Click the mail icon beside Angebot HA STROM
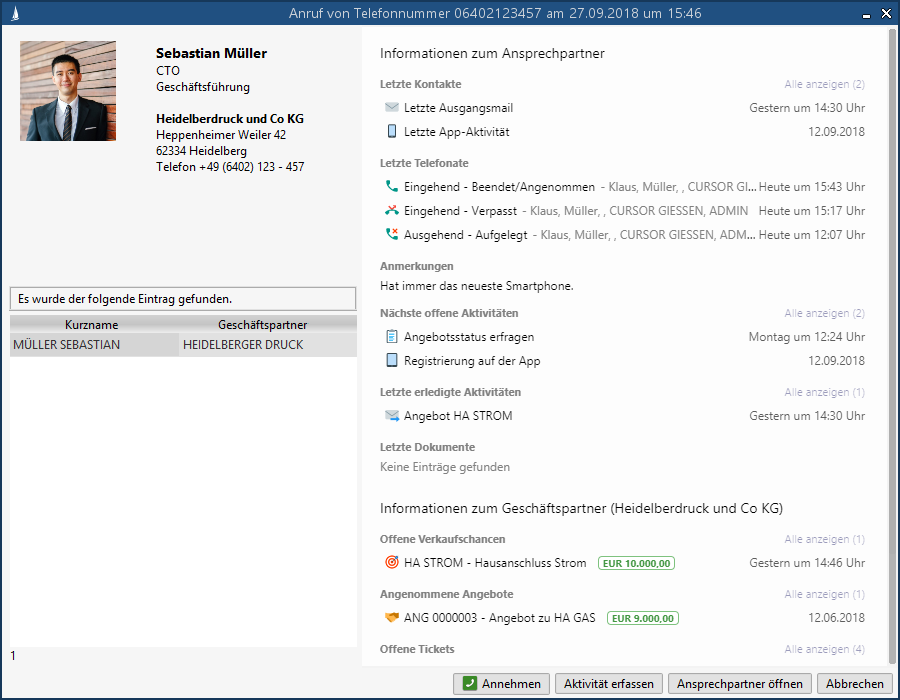900x700 pixels. click(391, 416)
